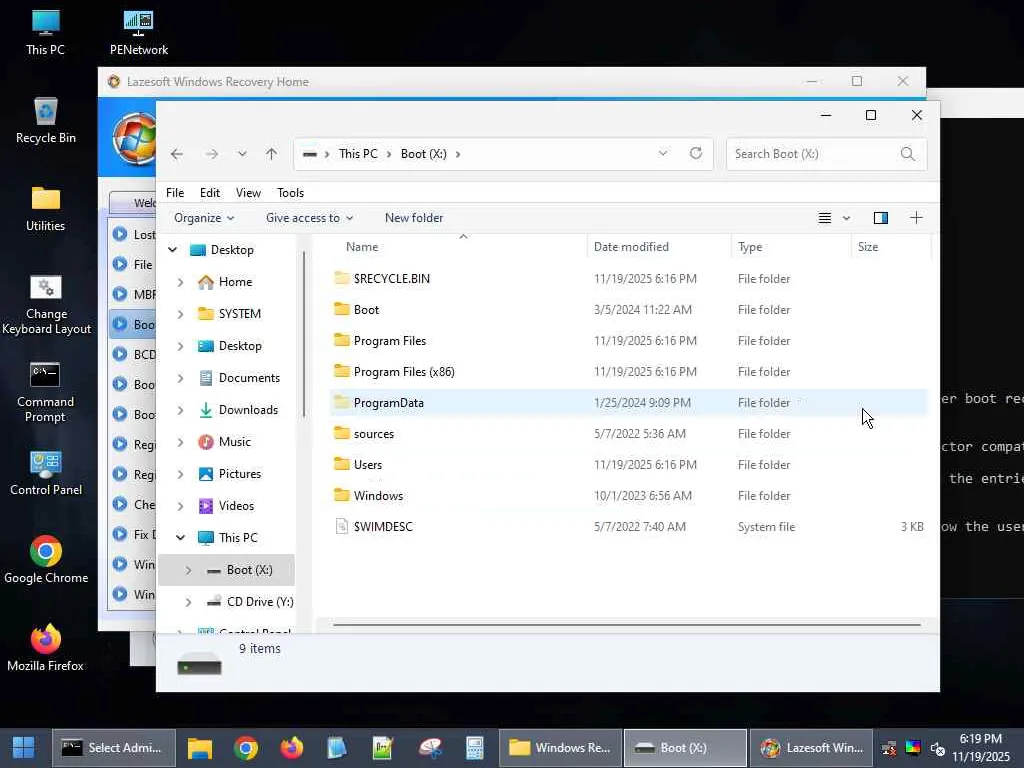Expand Downloads node in tree
This screenshot has width=1024, height=768.
tap(180, 410)
